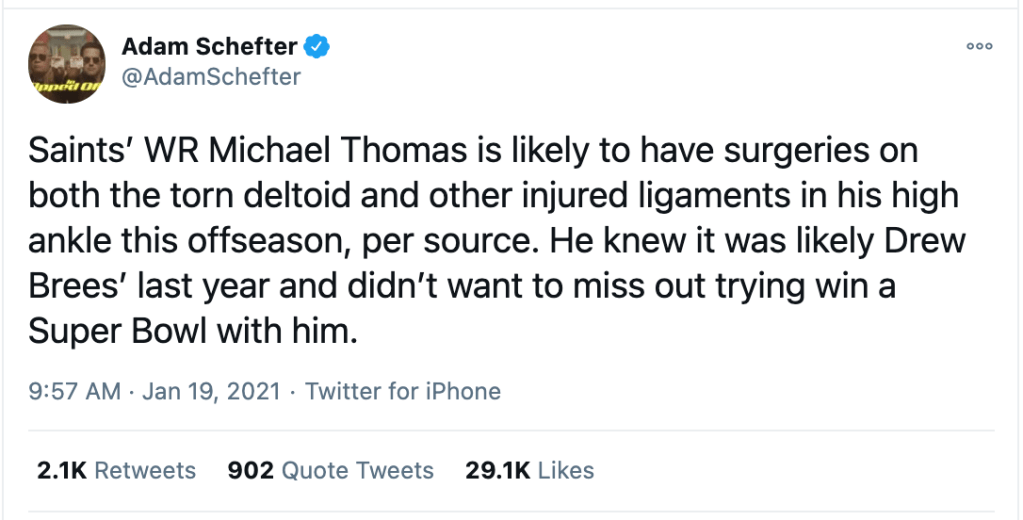Image resolution: width=1023 pixels, height=520 pixels.
Task: Open the more options ellipsis menu
Action: 979,46
